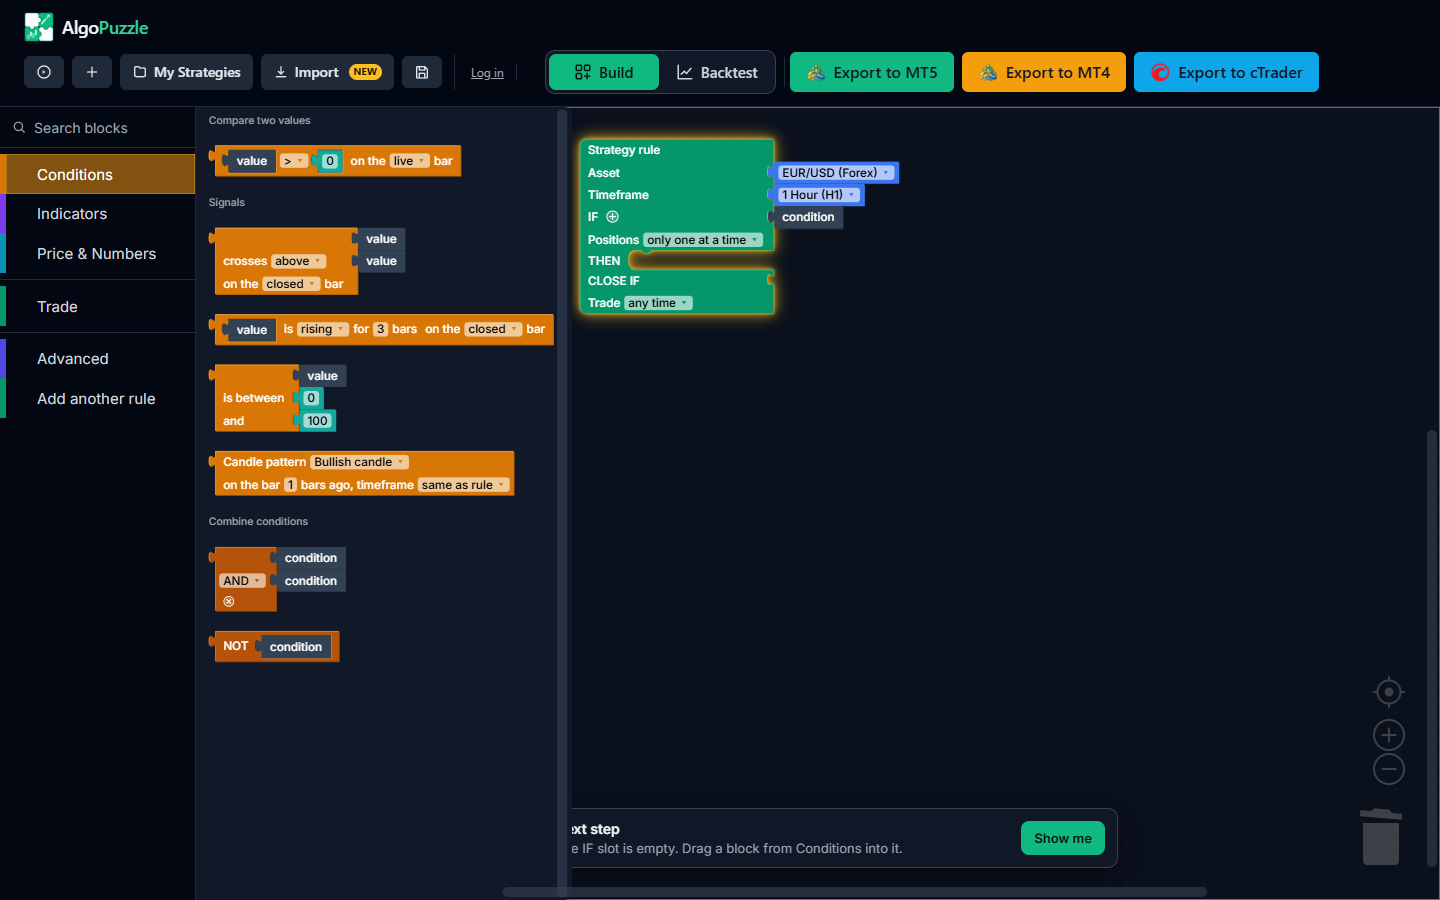
Task: Zoom out with the minus circle icon
Action: 1389,769
